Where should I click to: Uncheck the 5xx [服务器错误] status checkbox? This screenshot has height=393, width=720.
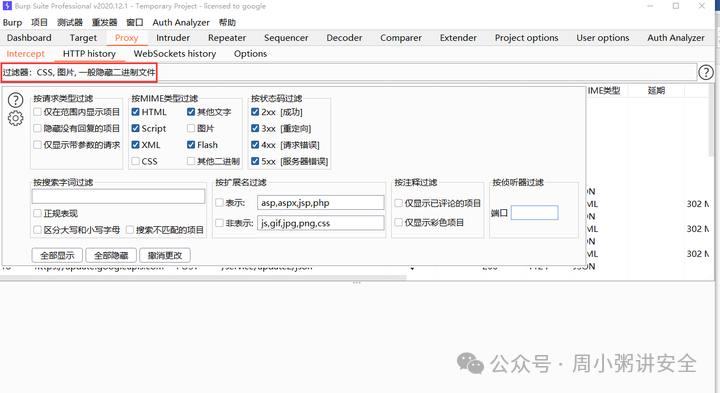tap(255, 161)
